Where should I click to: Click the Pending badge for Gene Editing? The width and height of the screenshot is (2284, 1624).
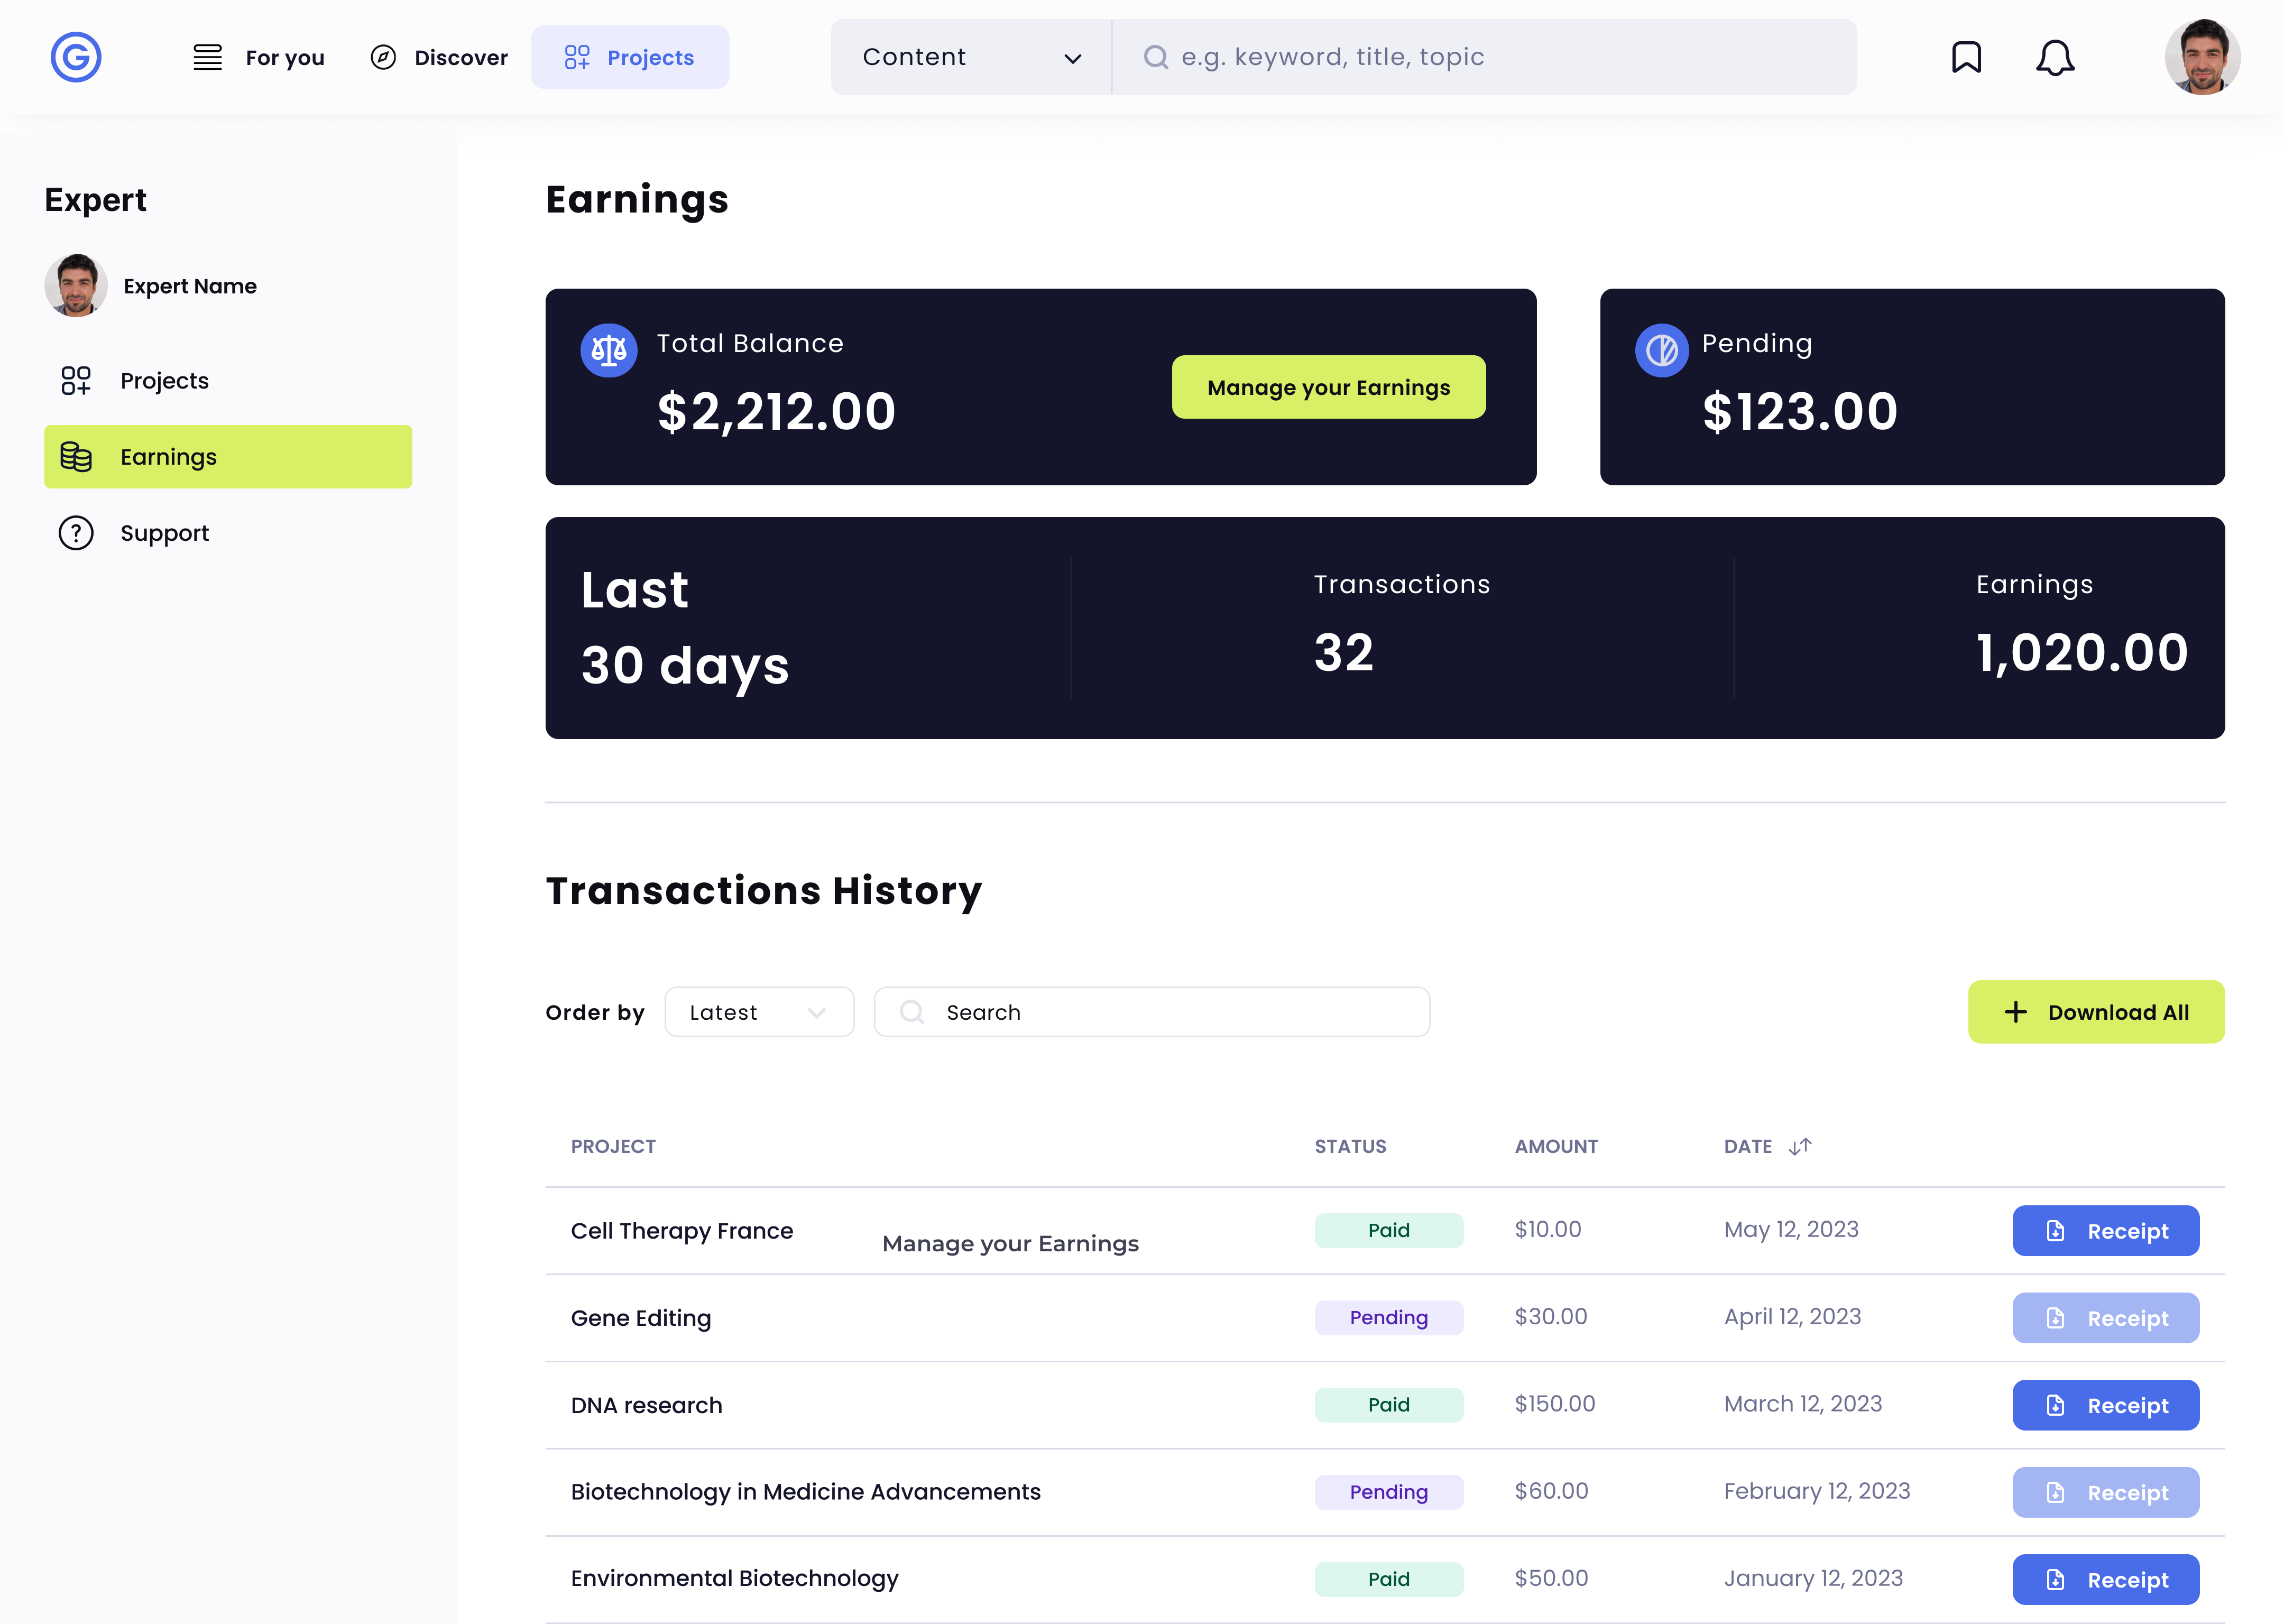[1389, 1317]
